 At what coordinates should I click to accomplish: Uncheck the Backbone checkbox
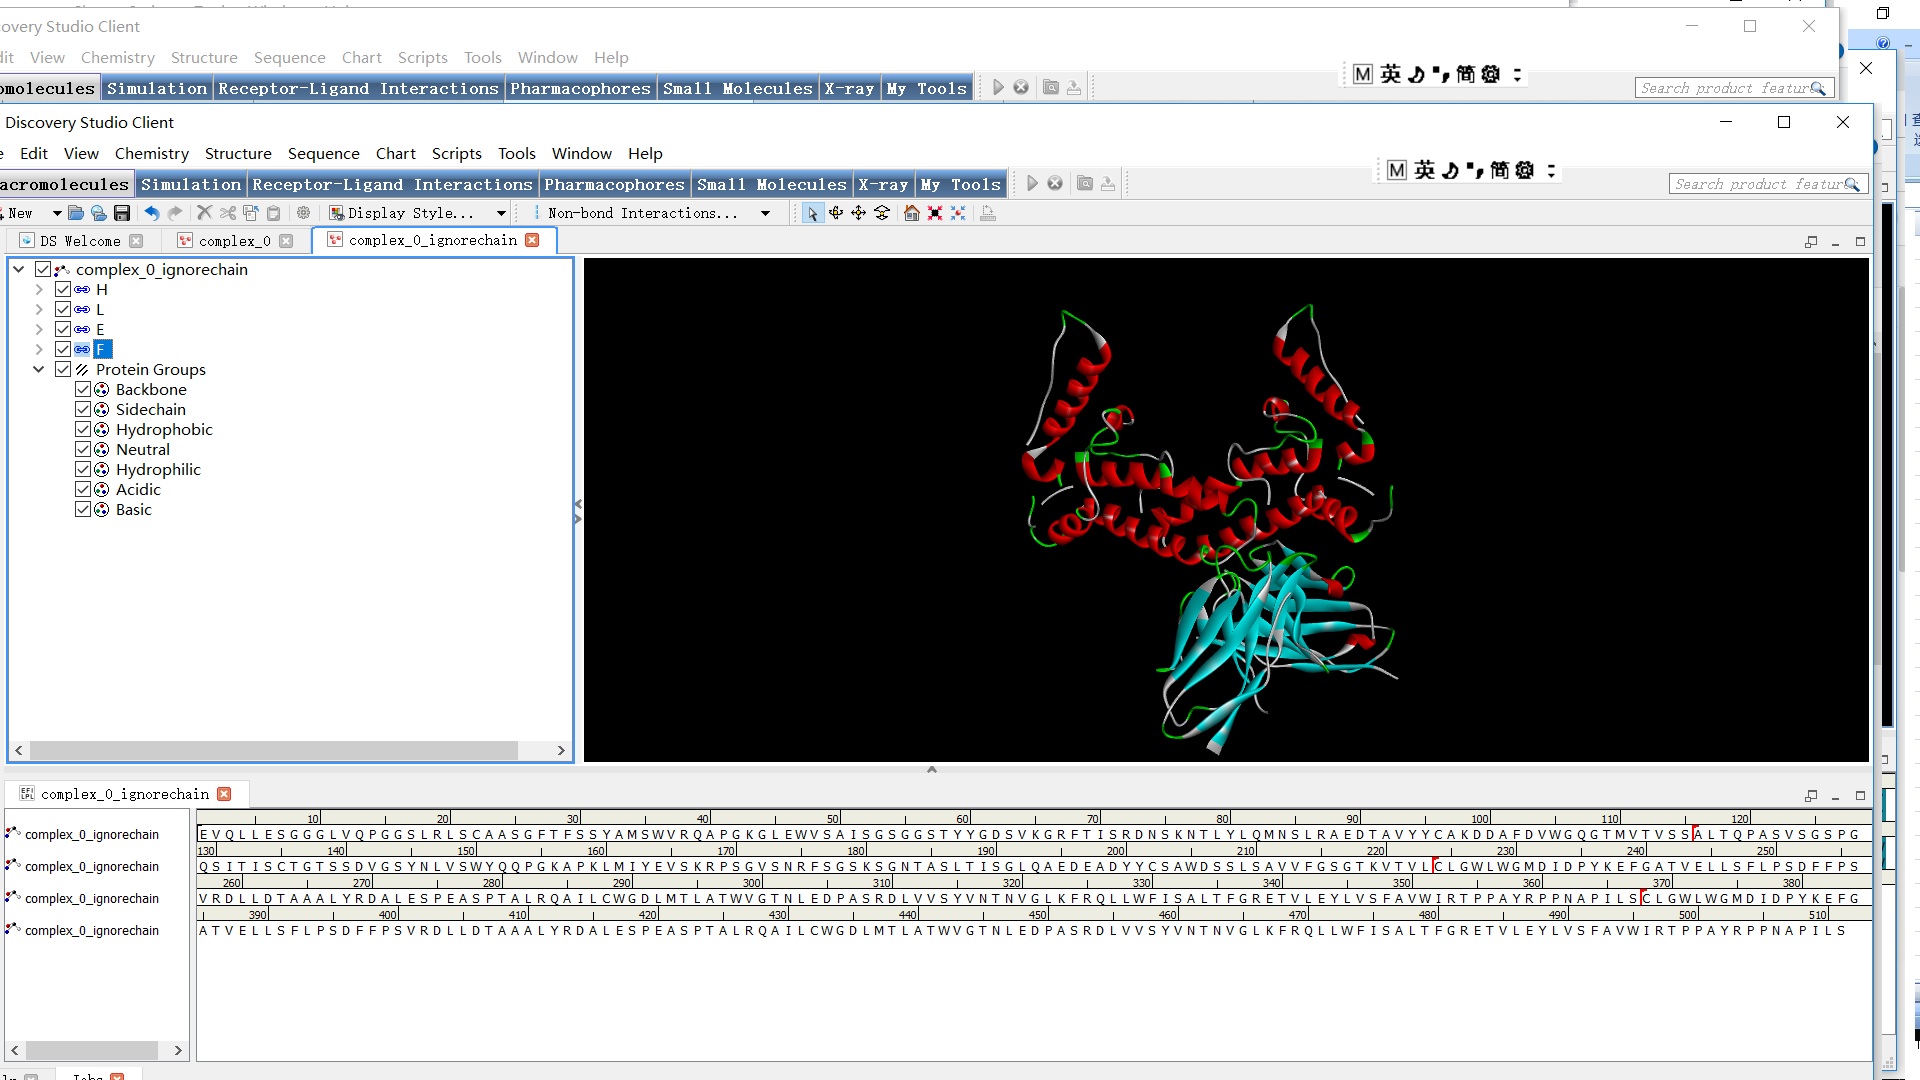click(x=83, y=389)
